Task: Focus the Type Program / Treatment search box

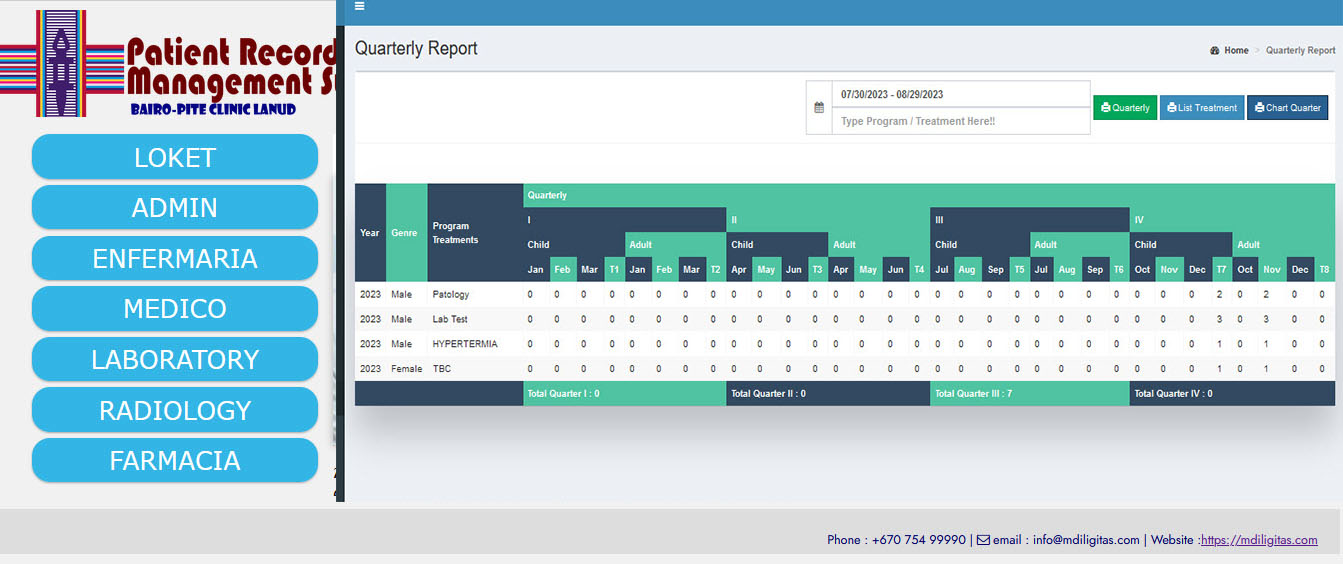Action: pyautogui.click(x=960, y=121)
